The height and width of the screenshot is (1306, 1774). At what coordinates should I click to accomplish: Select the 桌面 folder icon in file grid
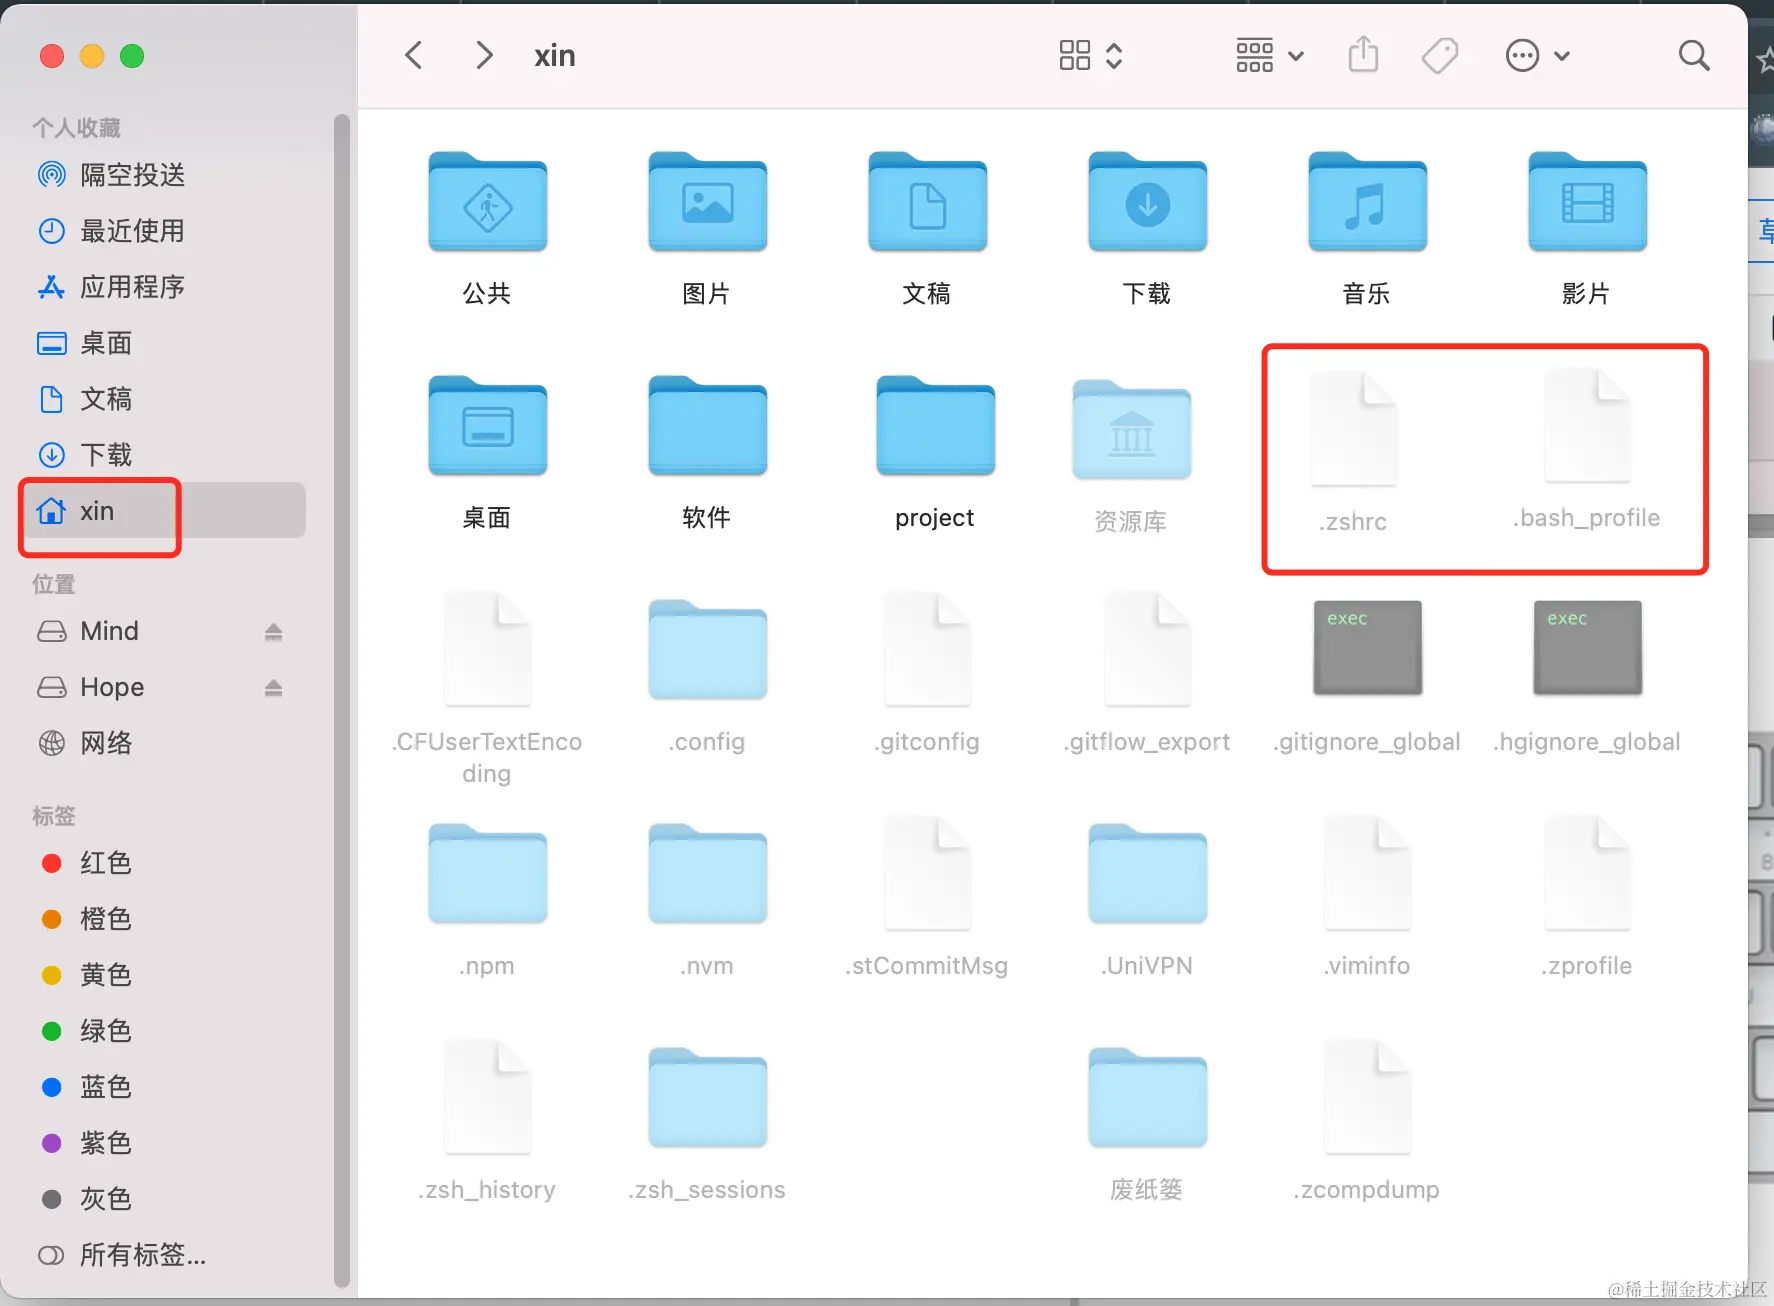[x=487, y=426]
